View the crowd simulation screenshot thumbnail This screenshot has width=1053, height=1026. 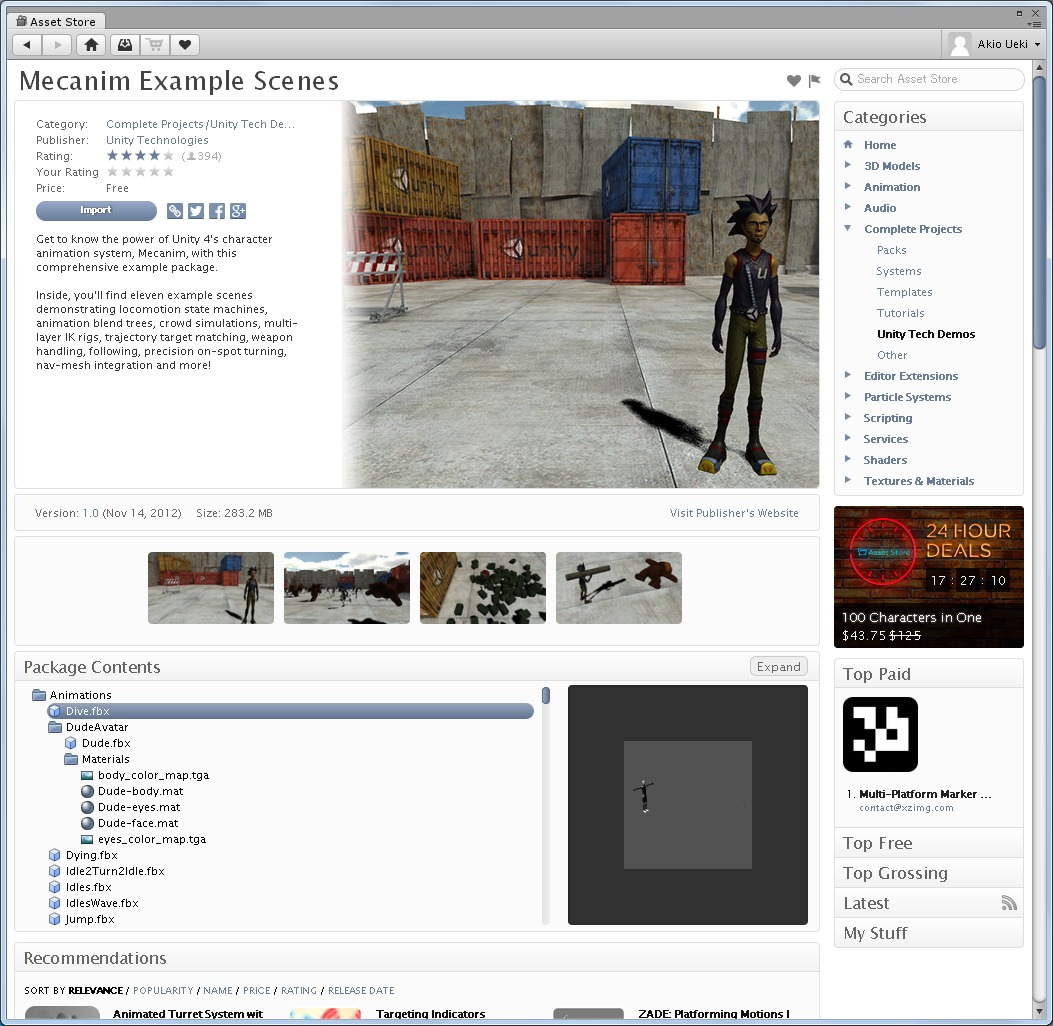pyautogui.click(x=347, y=588)
